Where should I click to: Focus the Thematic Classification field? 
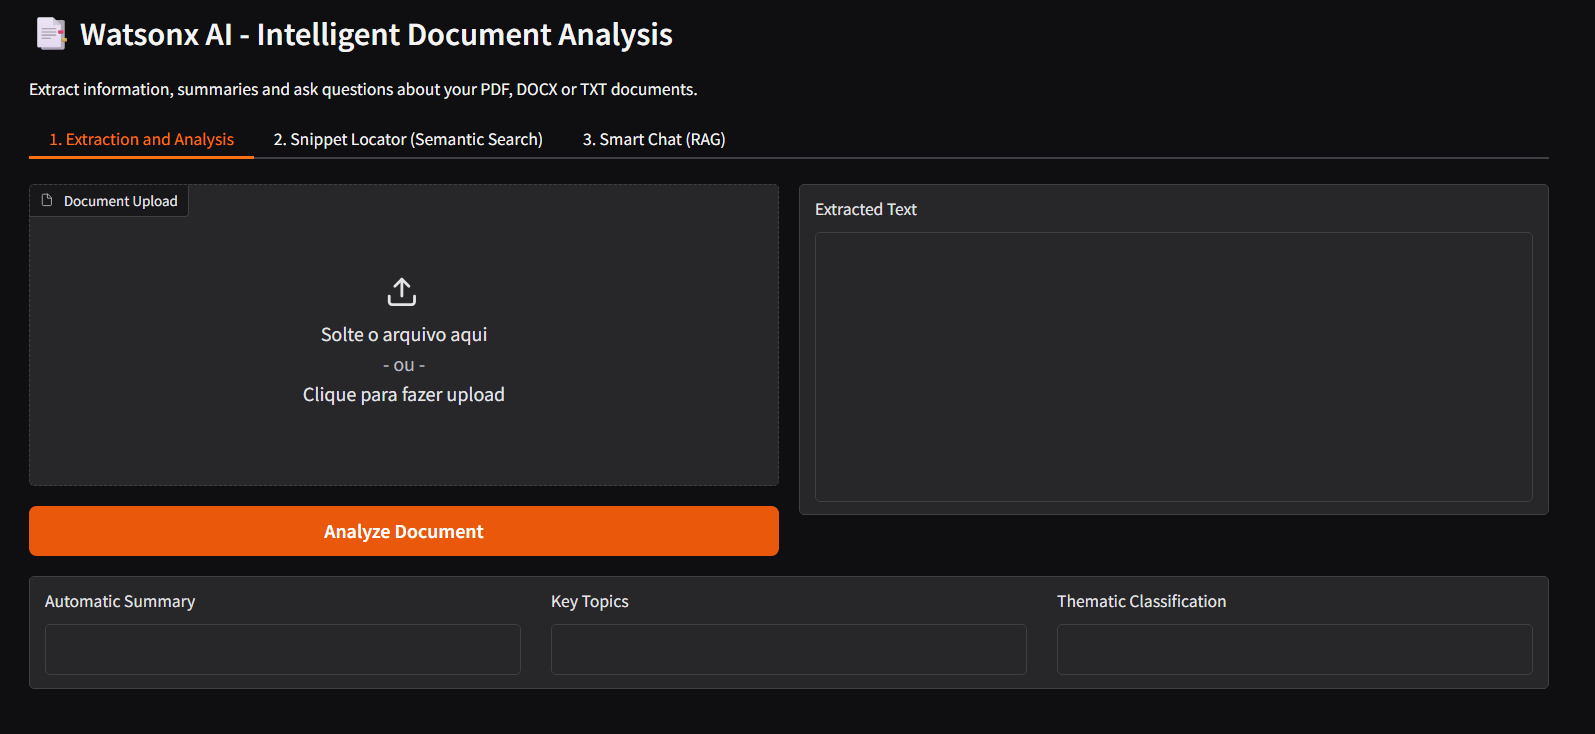(1295, 649)
